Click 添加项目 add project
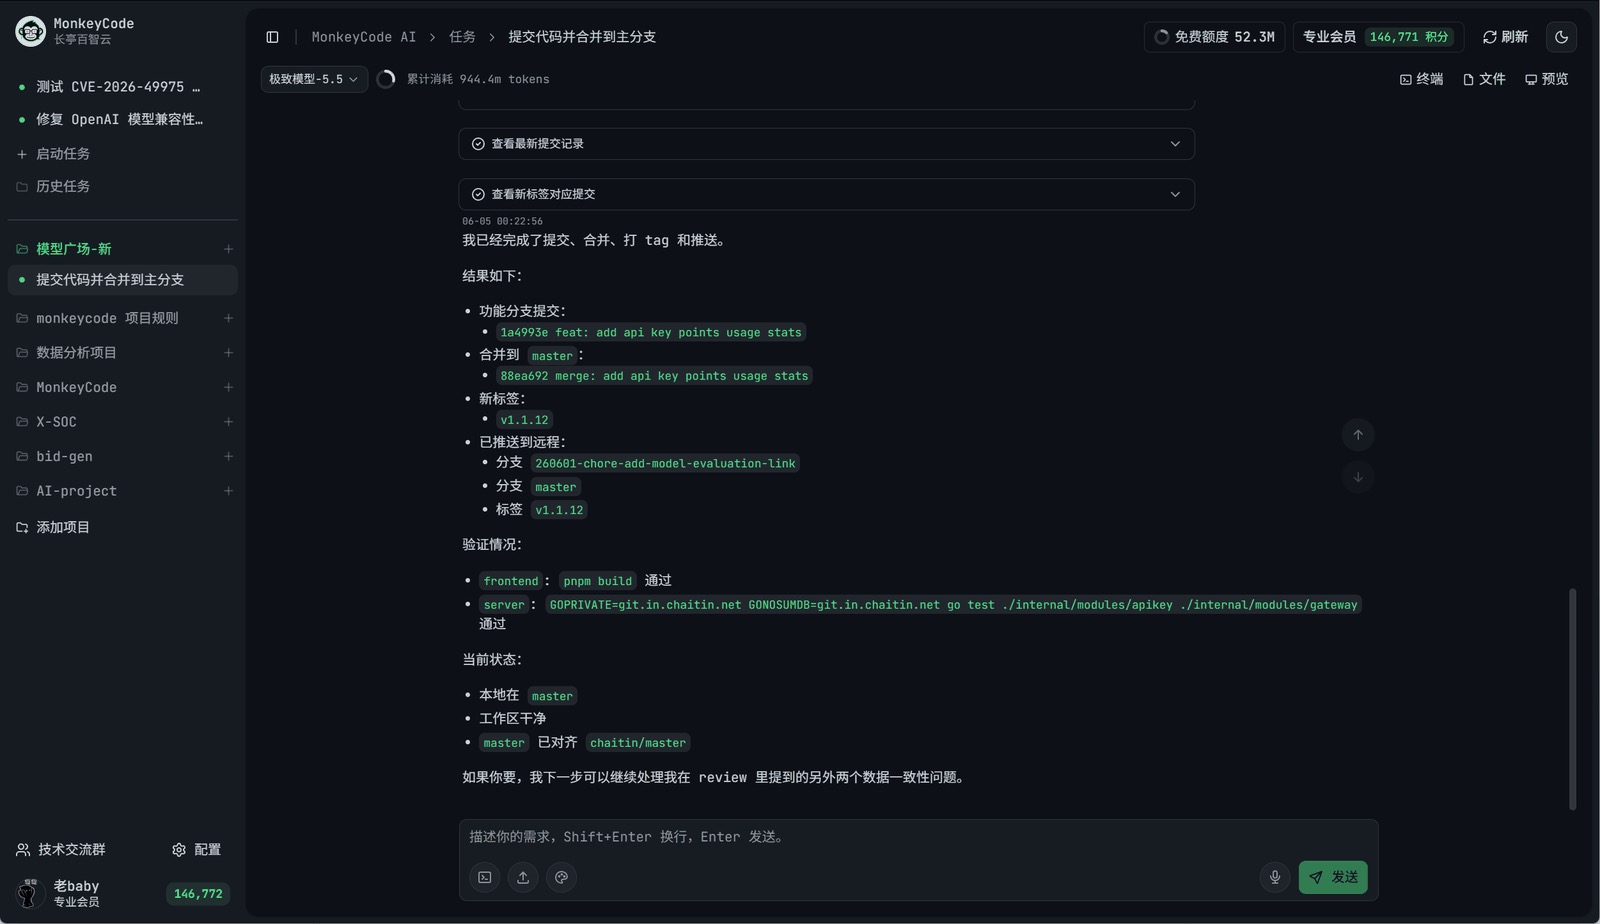This screenshot has width=1600, height=924. (x=53, y=527)
